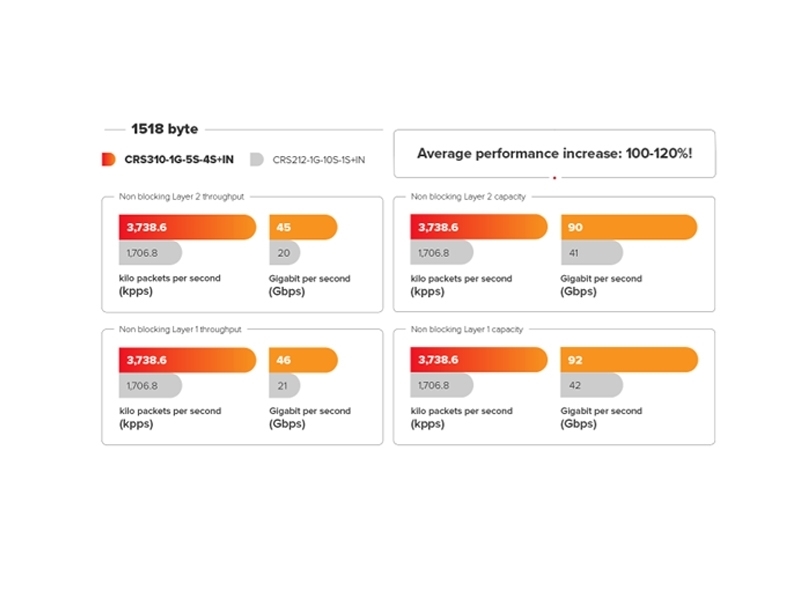This screenshot has height=600, width=800.
Task: Click the gray 20 Gbps bar
Action: coord(285,253)
